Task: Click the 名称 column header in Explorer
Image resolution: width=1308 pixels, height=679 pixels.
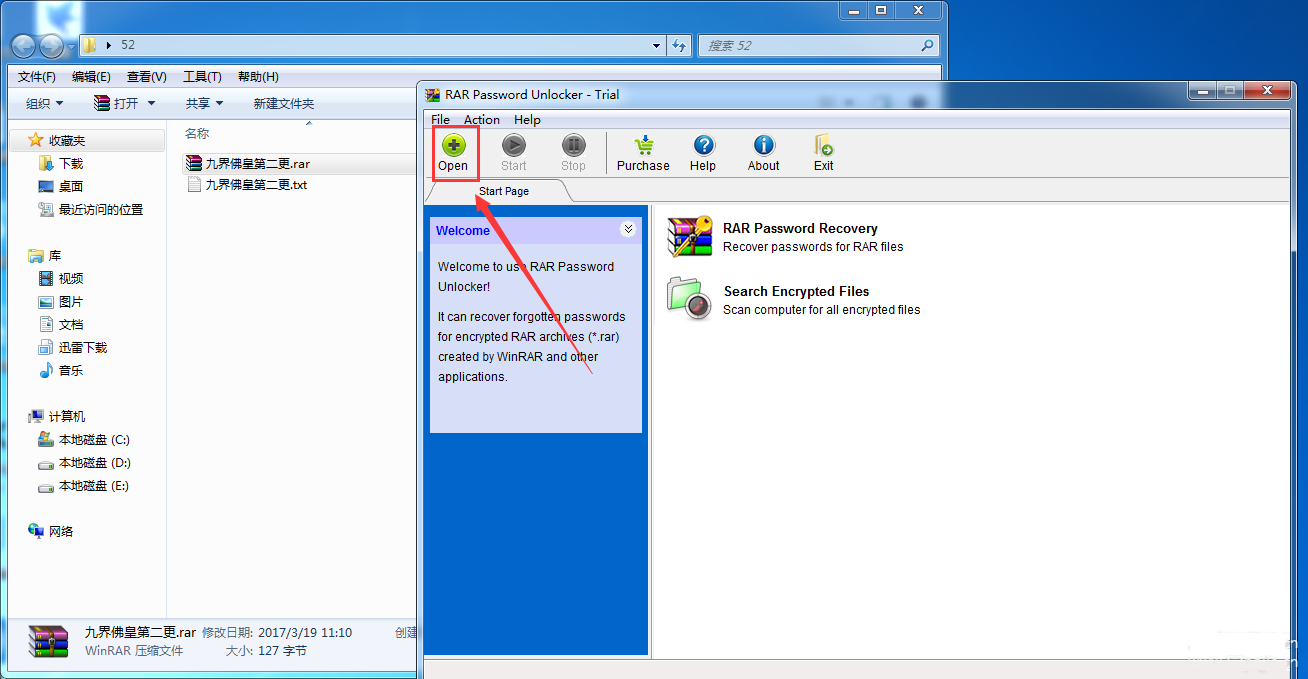Action: 197,133
